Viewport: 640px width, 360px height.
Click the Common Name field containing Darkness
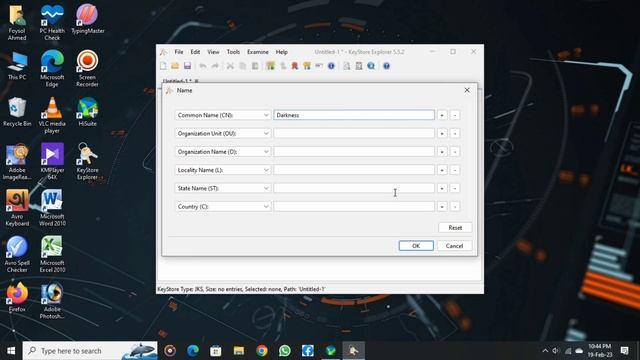(354, 115)
